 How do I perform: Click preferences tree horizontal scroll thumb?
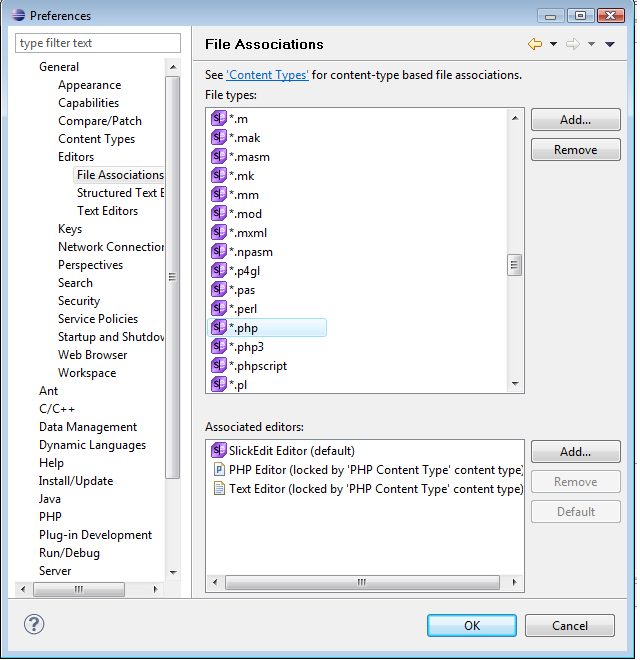pyautogui.click(x=79, y=589)
